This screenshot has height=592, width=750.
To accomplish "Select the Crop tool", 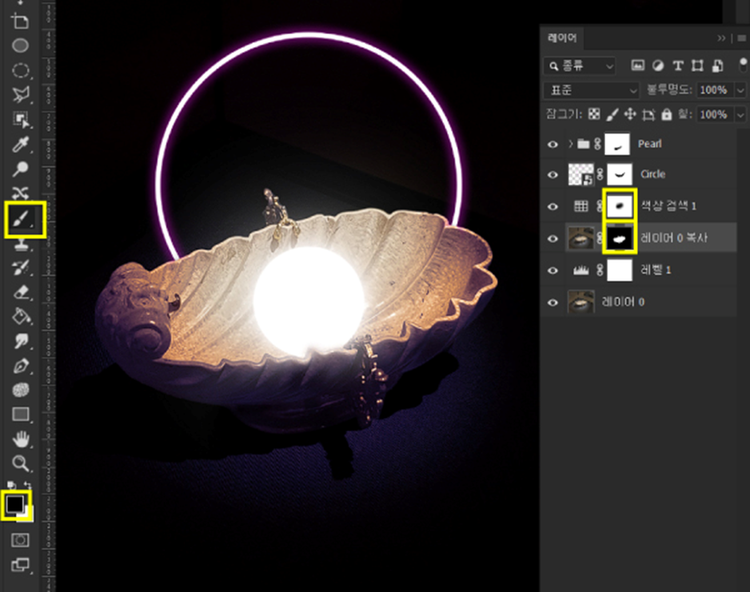I will point(20,21).
